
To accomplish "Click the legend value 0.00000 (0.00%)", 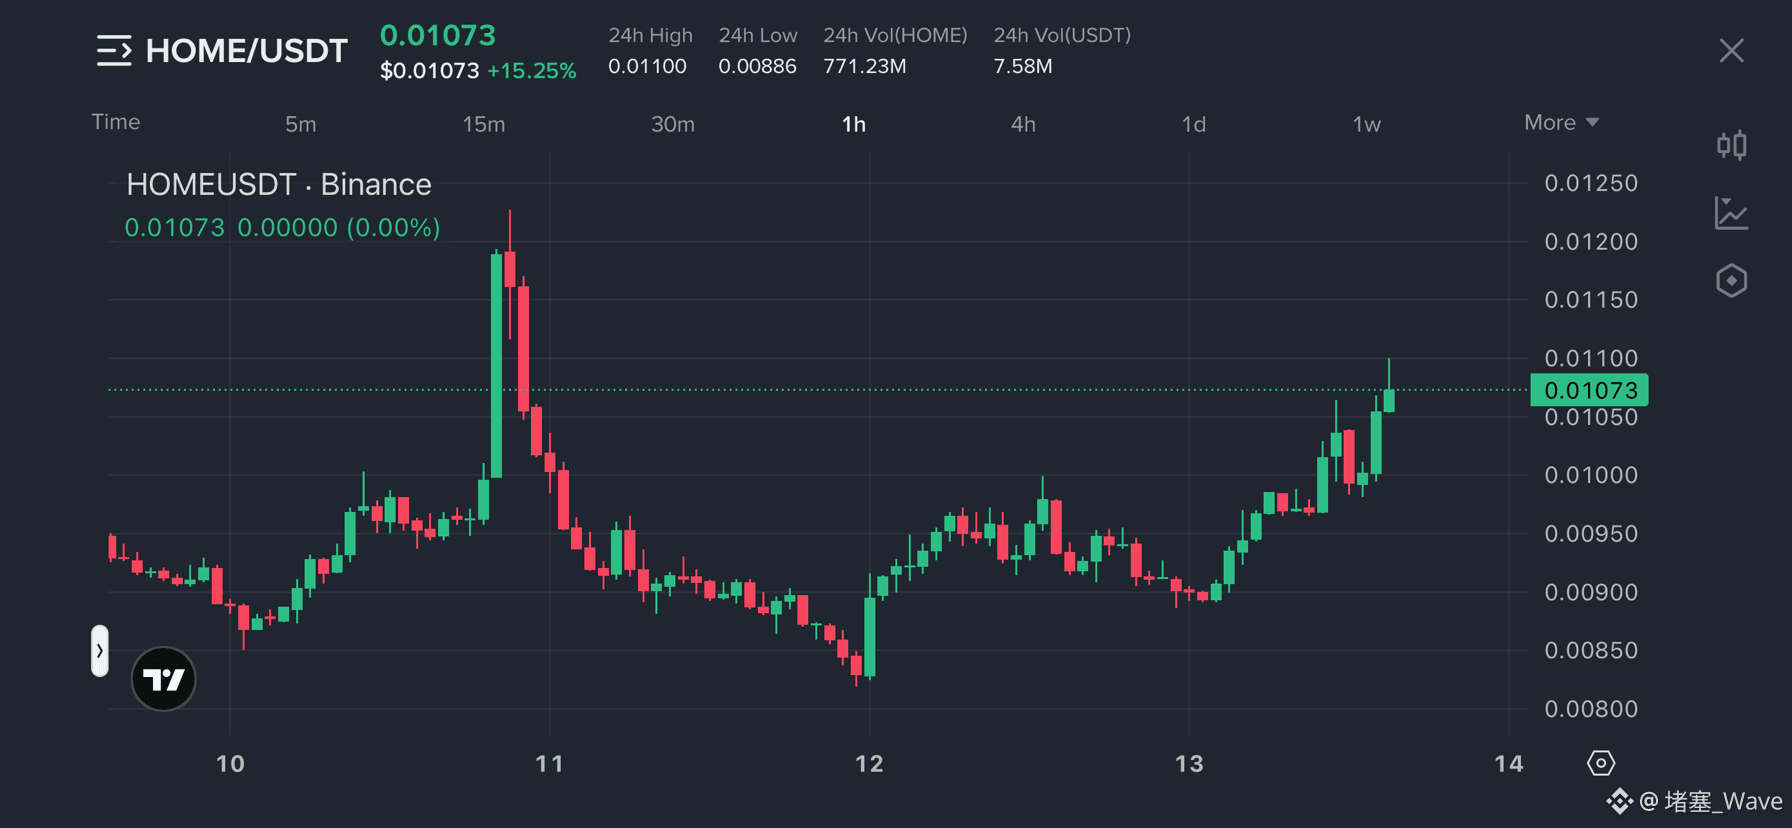I will (339, 227).
